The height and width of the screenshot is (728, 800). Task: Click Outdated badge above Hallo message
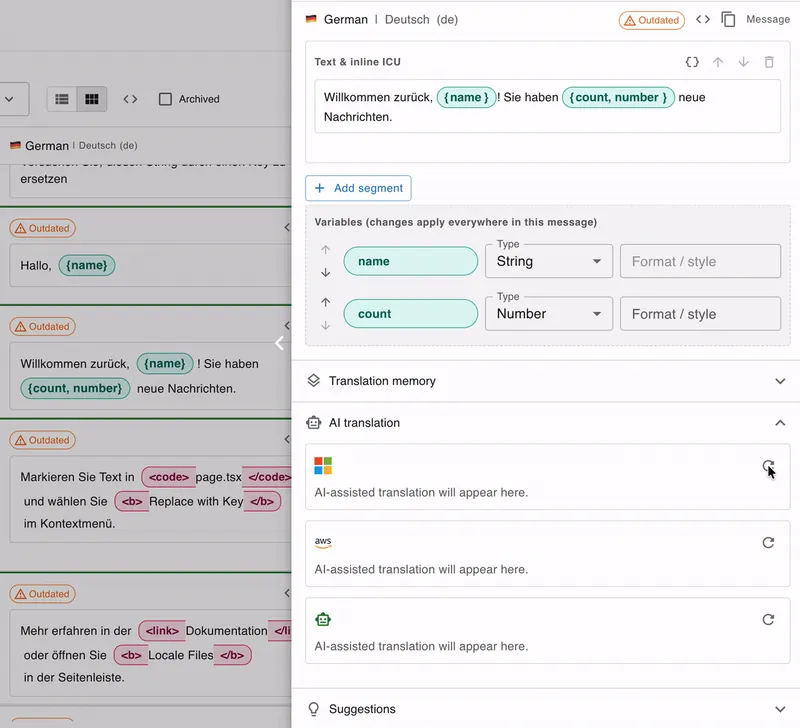[42, 228]
